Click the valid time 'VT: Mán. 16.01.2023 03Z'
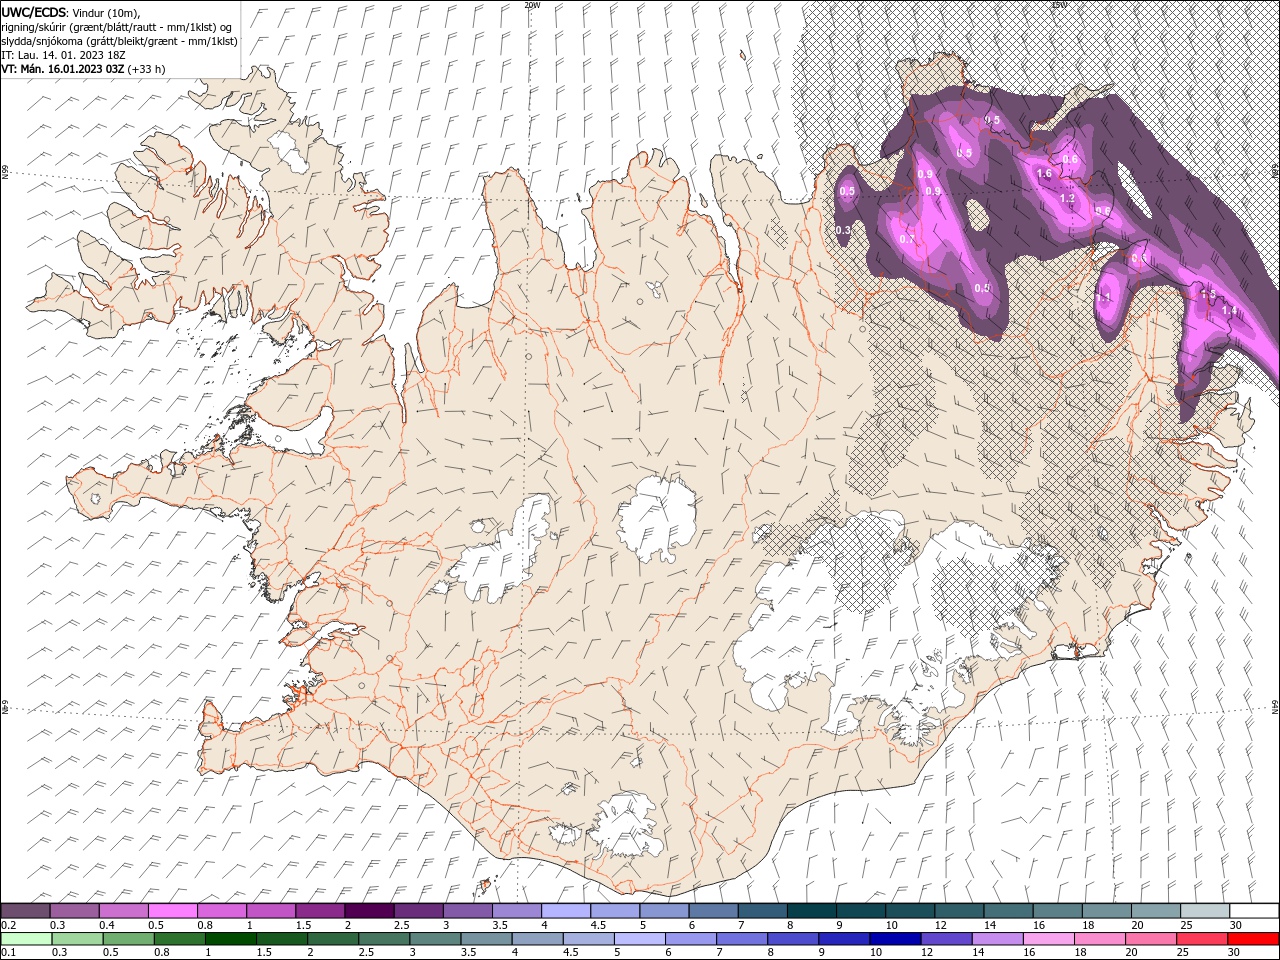1280x960 pixels. tap(63, 69)
